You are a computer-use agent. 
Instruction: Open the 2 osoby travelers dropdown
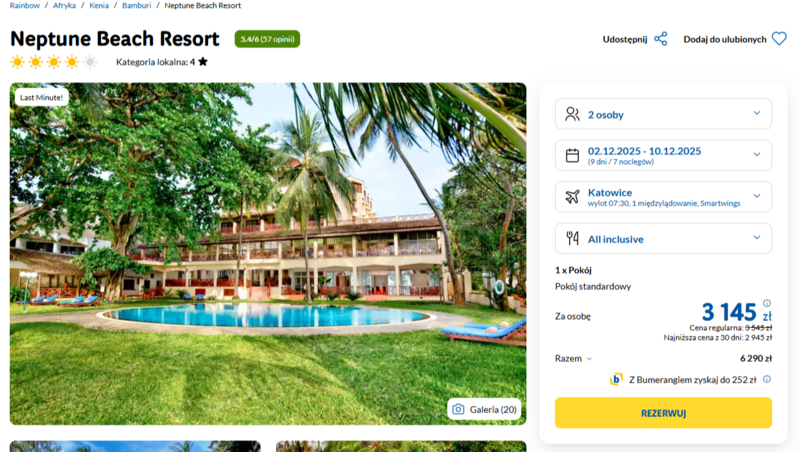coord(663,114)
